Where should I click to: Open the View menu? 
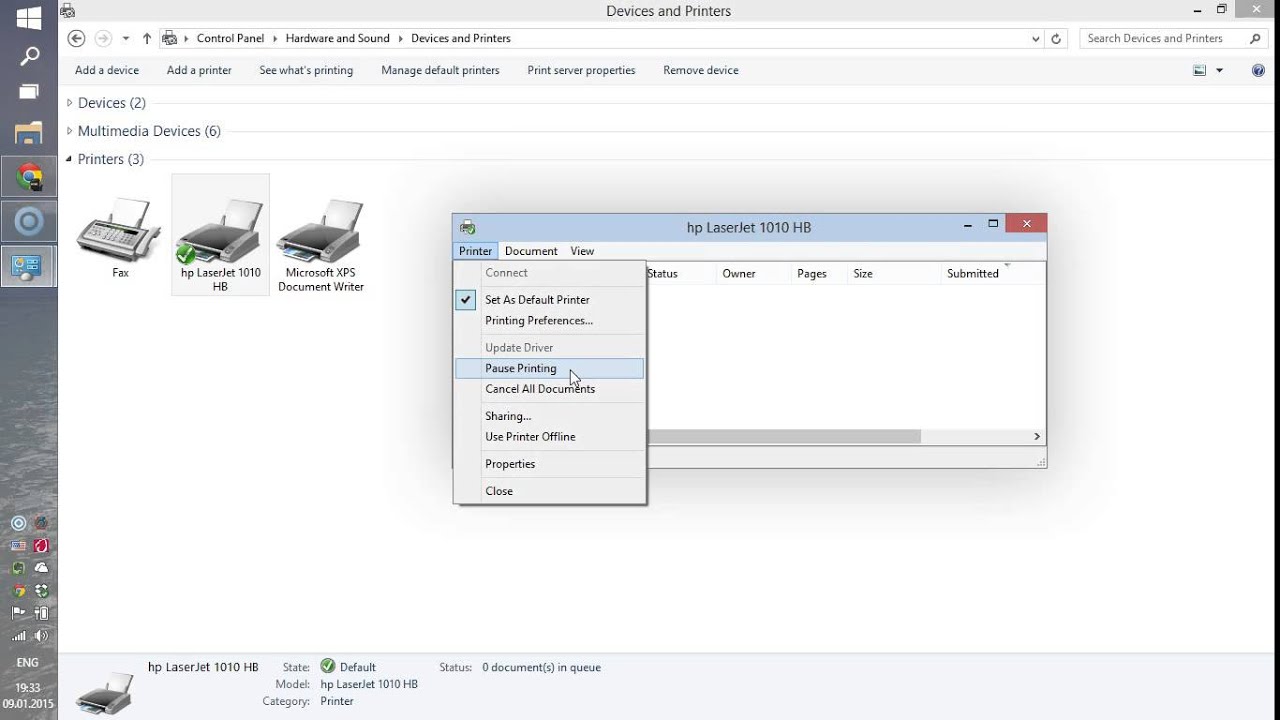coord(582,251)
